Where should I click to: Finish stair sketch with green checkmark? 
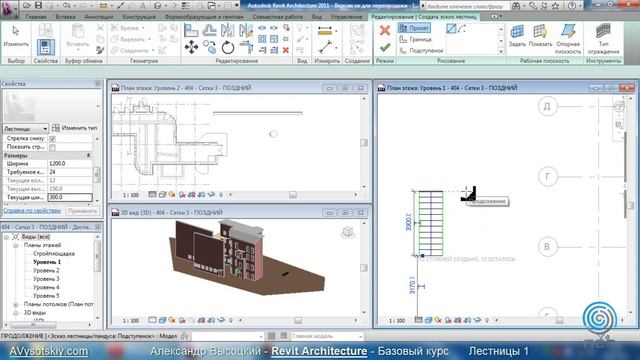point(384,48)
